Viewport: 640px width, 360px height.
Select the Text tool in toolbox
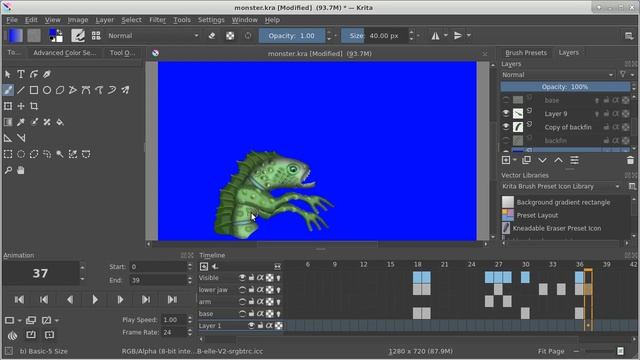(21, 74)
